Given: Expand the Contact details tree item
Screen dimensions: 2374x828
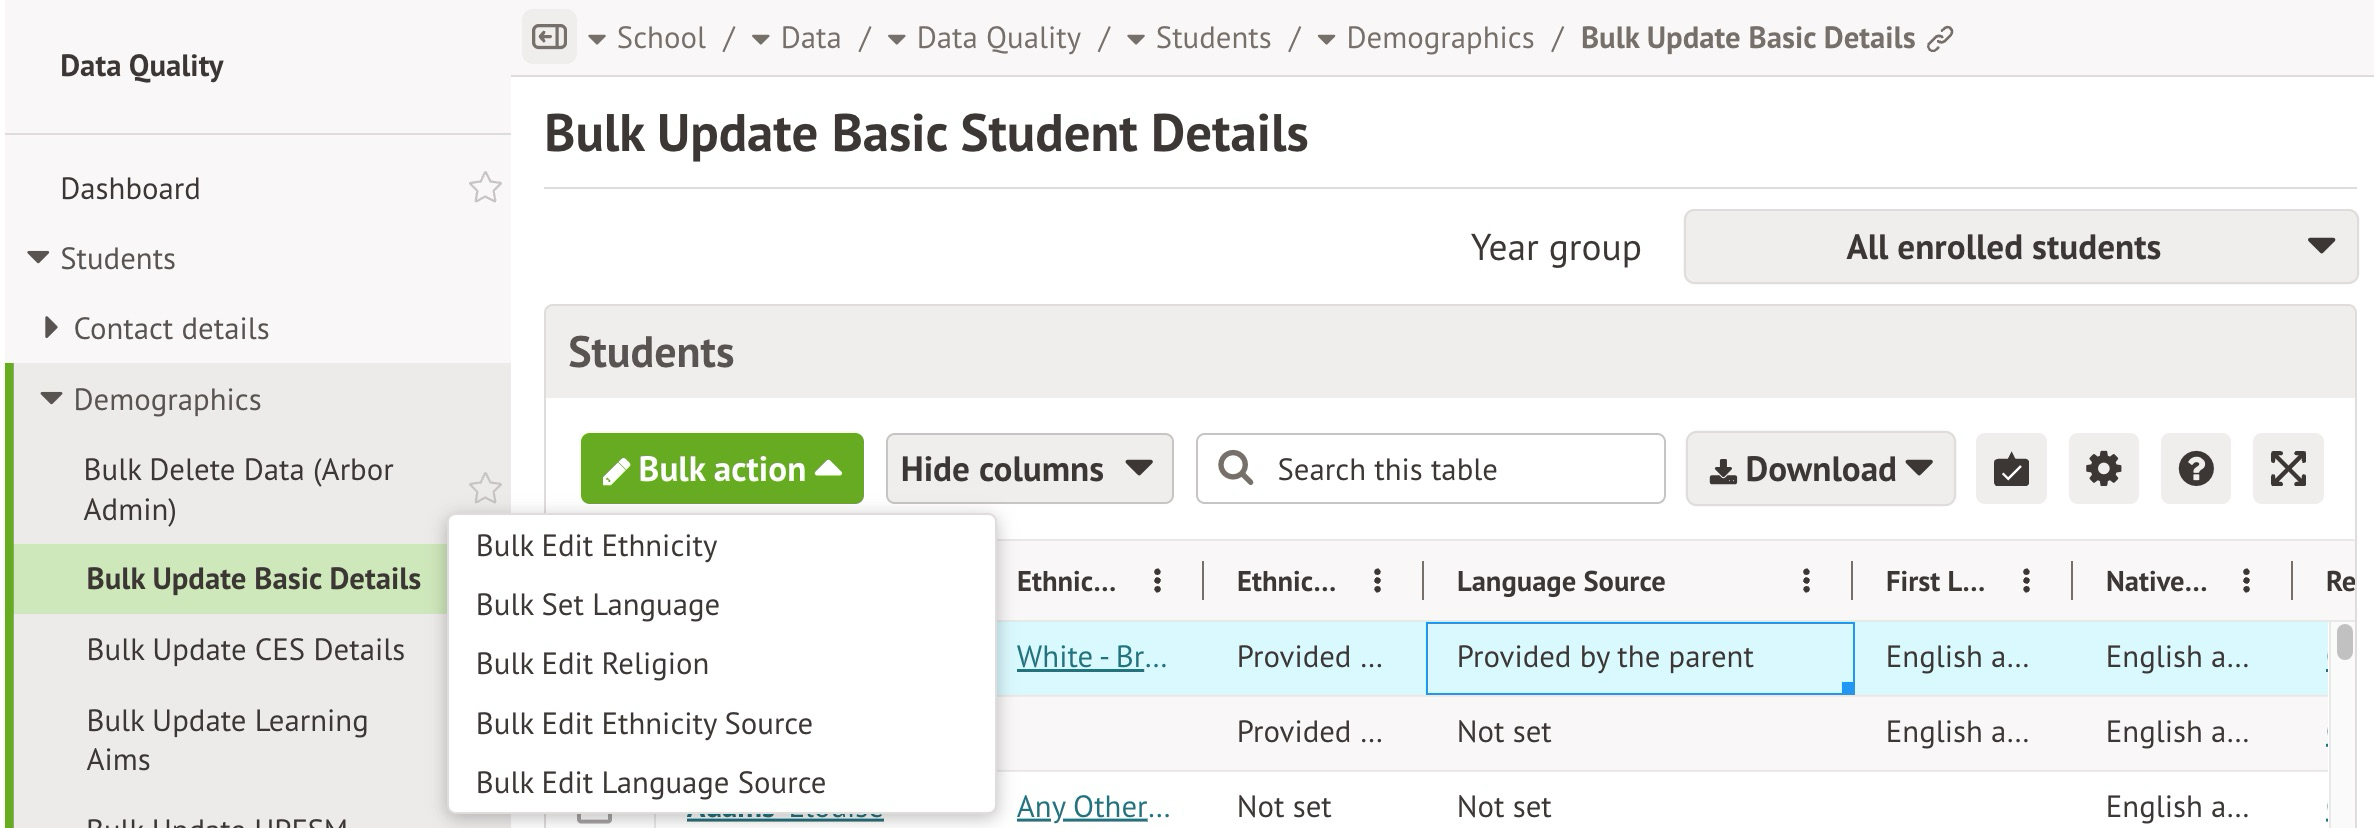Looking at the screenshot, I should pos(51,328).
